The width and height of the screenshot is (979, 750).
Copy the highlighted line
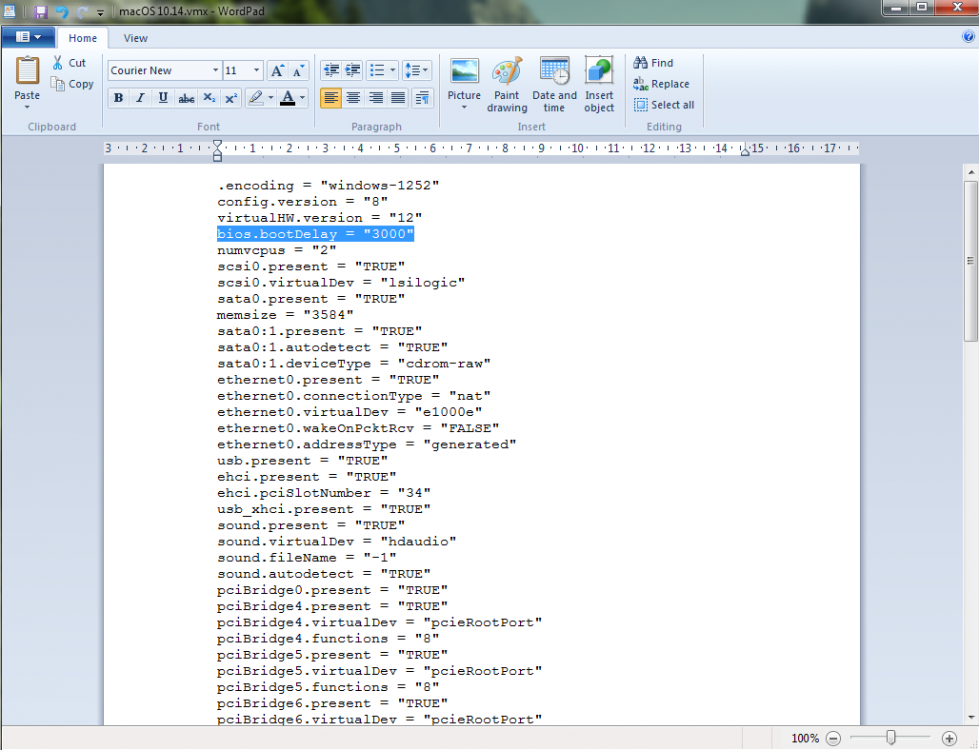pos(72,84)
